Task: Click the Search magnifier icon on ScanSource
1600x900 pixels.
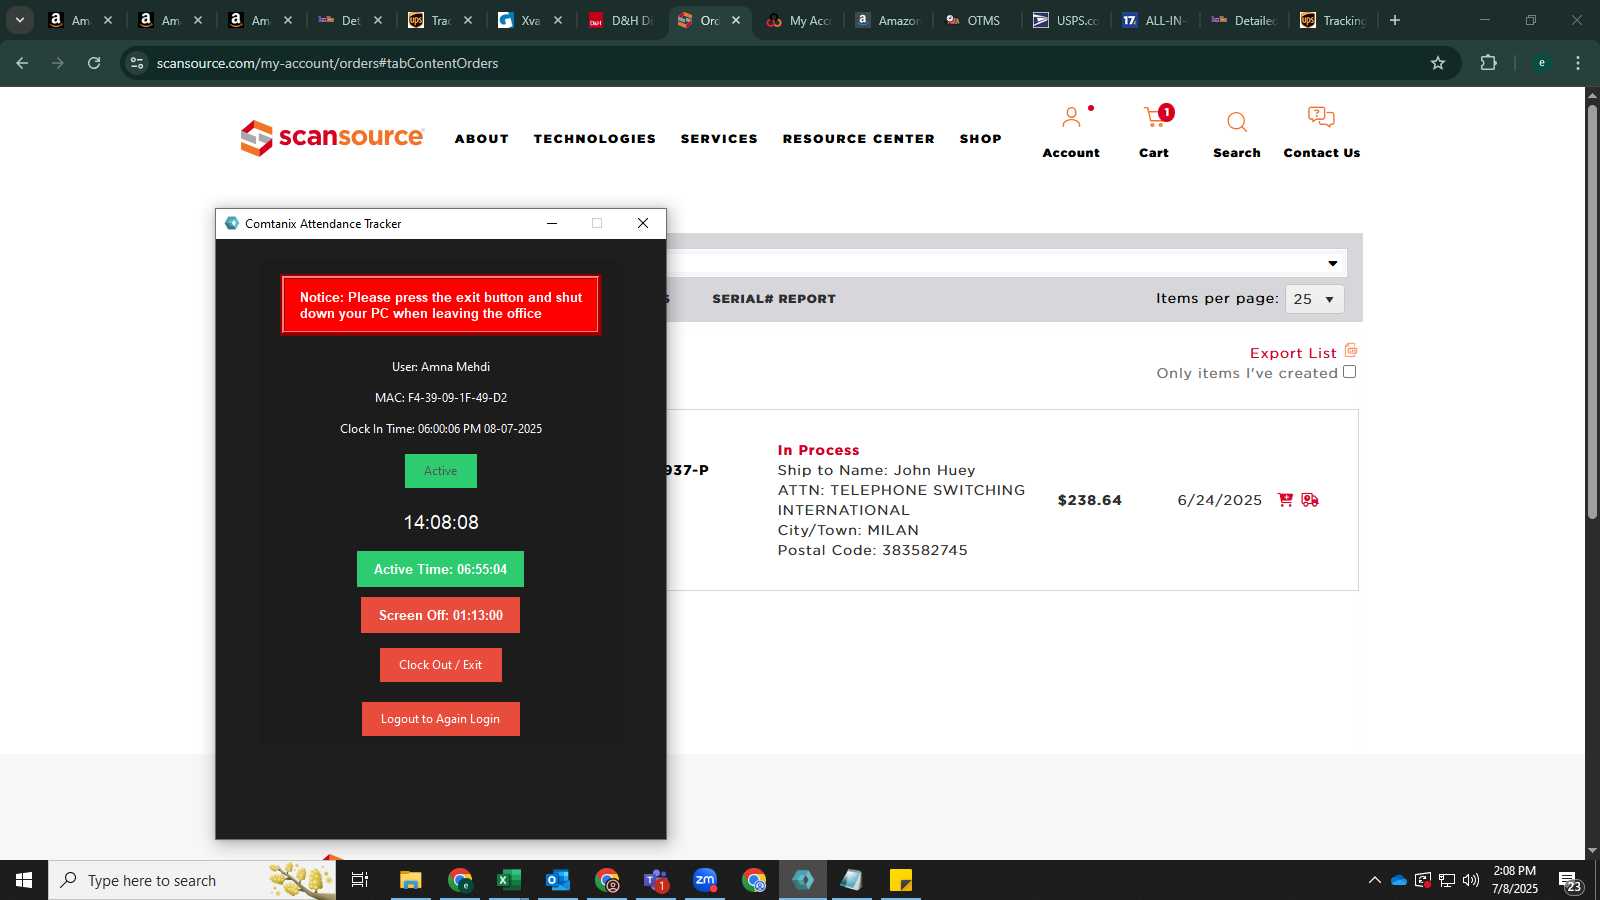Action: (1237, 122)
